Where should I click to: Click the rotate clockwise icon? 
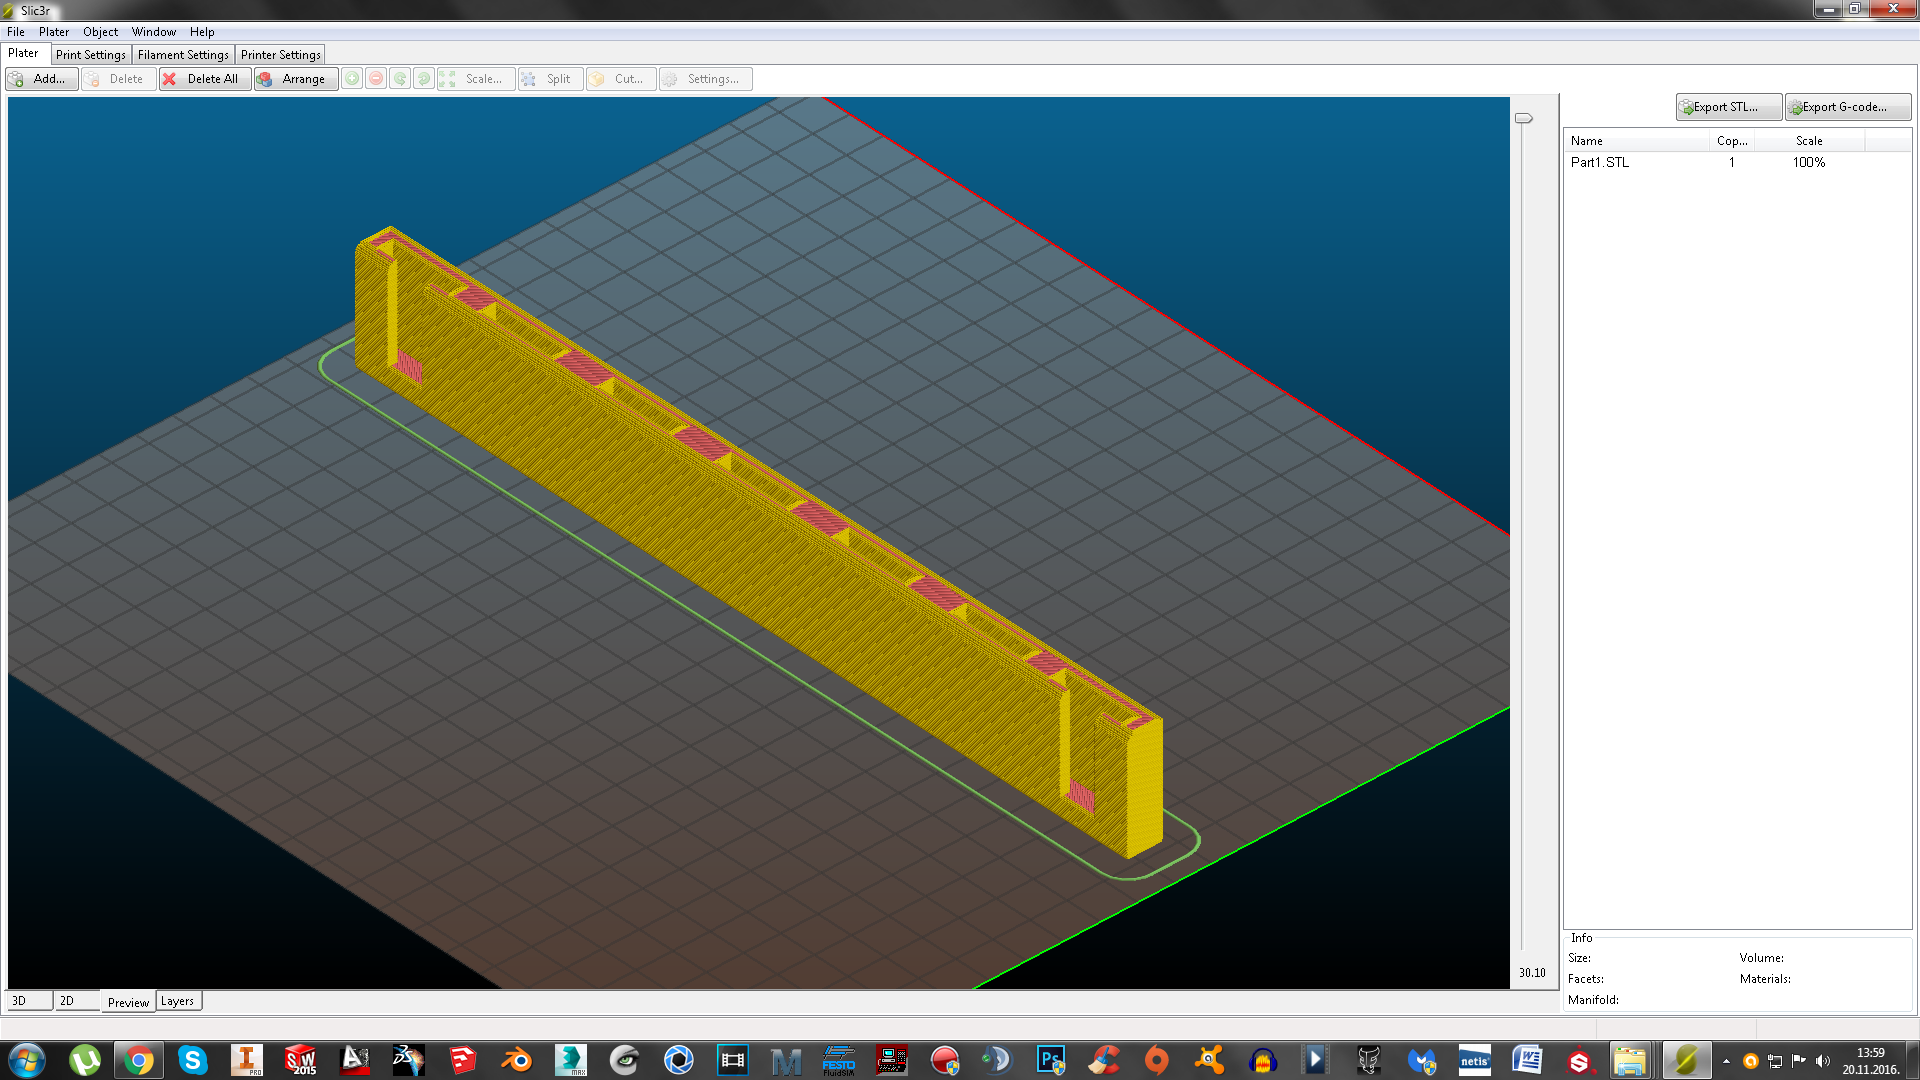[x=424, y=79]
